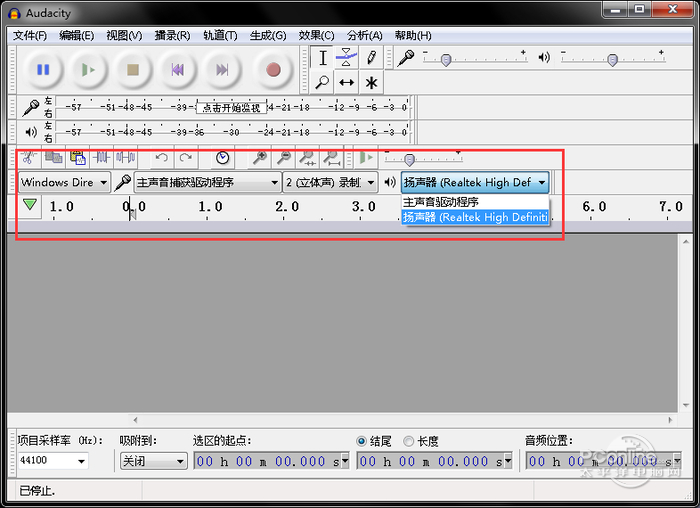
Task: Click the vertical scrollbar down arrow
Action: pyautogui.click(x=686, y=405)
